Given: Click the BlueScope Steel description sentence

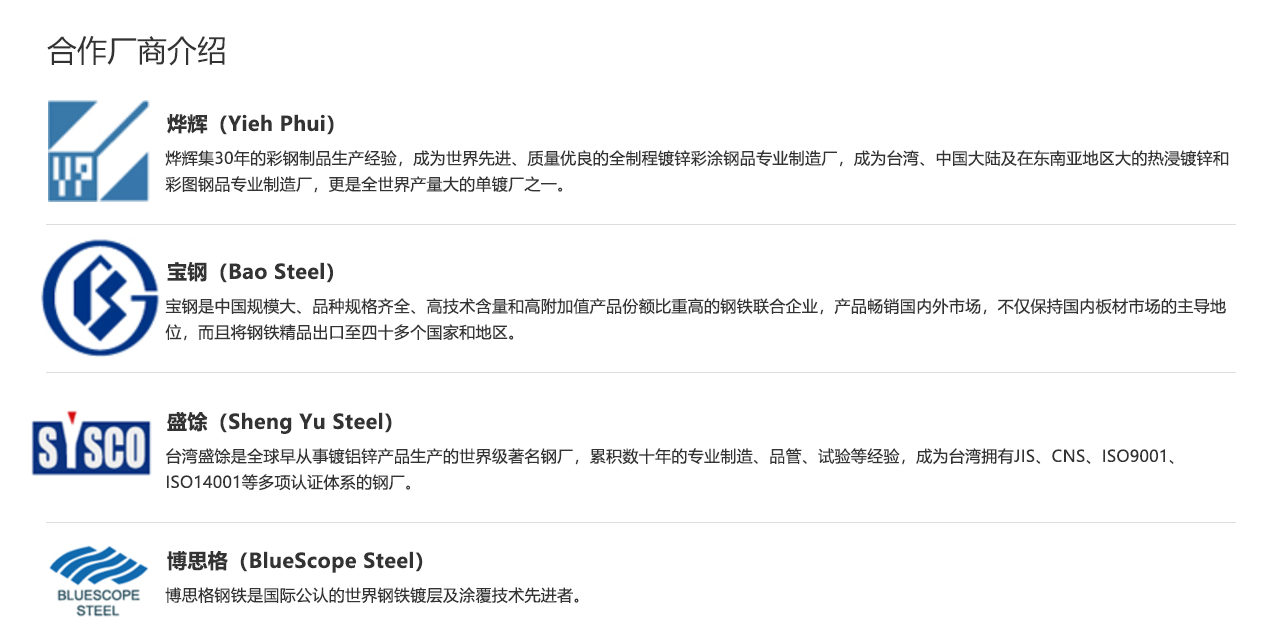Looking at the screenshot, I should coord(374,596).
